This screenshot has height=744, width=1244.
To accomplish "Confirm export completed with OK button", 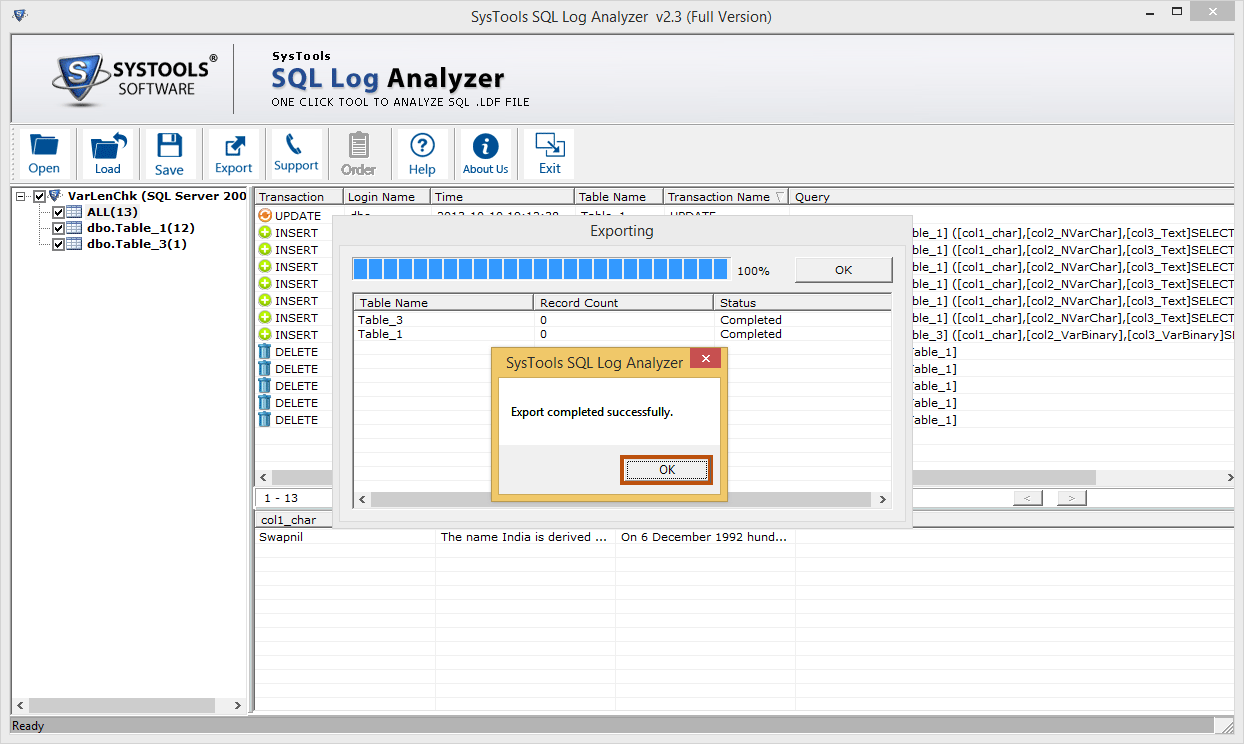I will coord(666,470).
